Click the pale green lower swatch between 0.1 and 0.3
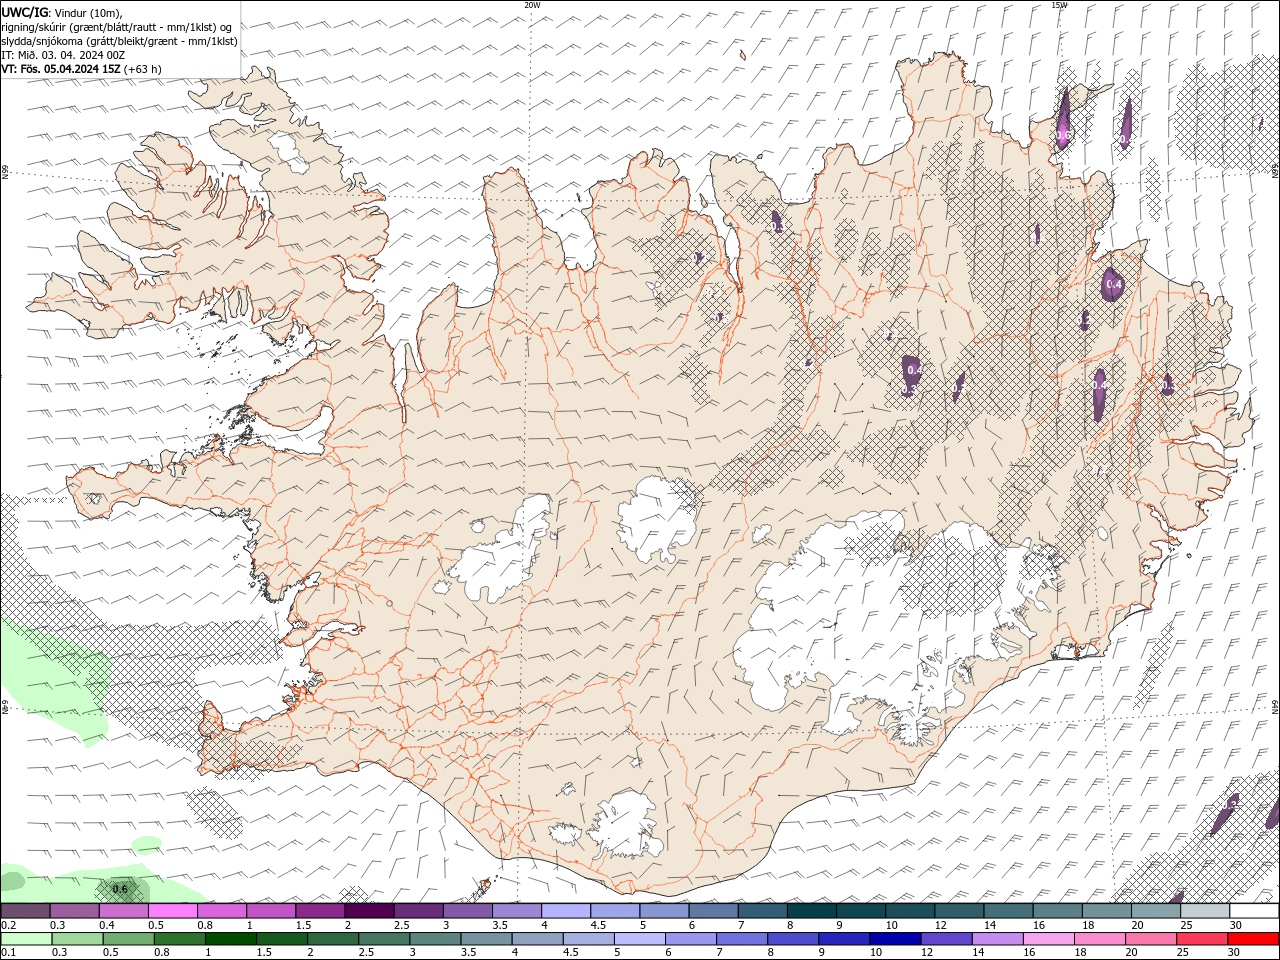This screenshot has height=960, width=1280. point(26,939)
